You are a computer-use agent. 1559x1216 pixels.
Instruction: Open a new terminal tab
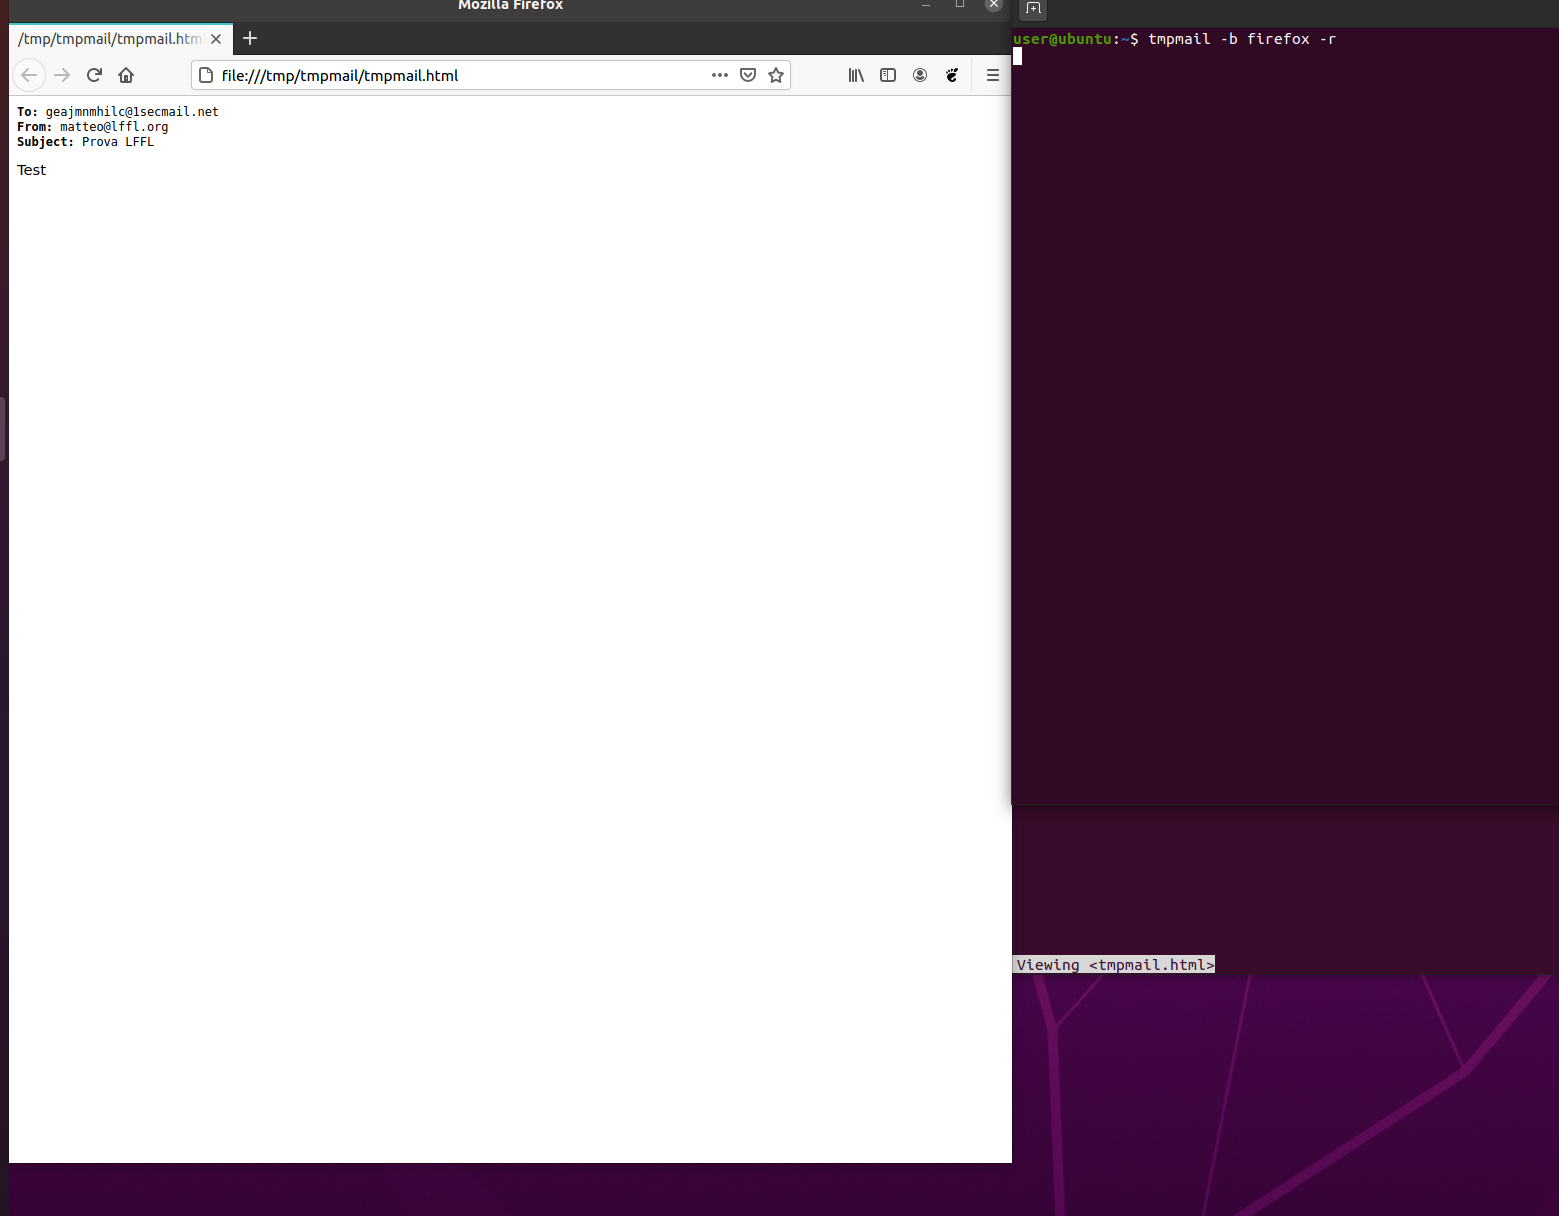(1034, 9)
